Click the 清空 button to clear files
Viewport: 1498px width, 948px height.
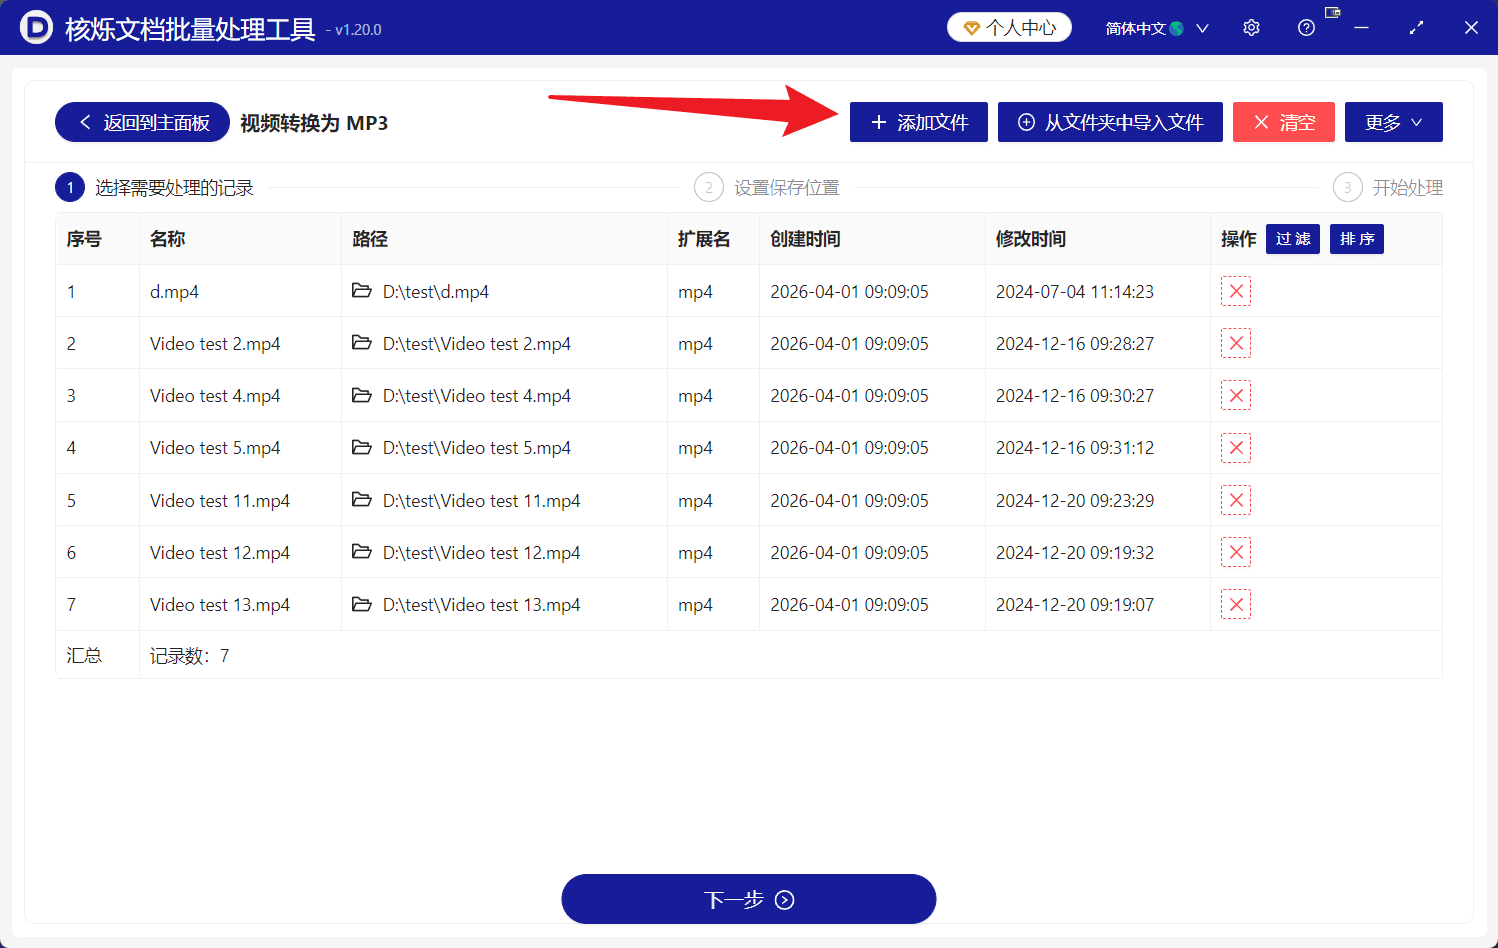[x=1283, y=121]
